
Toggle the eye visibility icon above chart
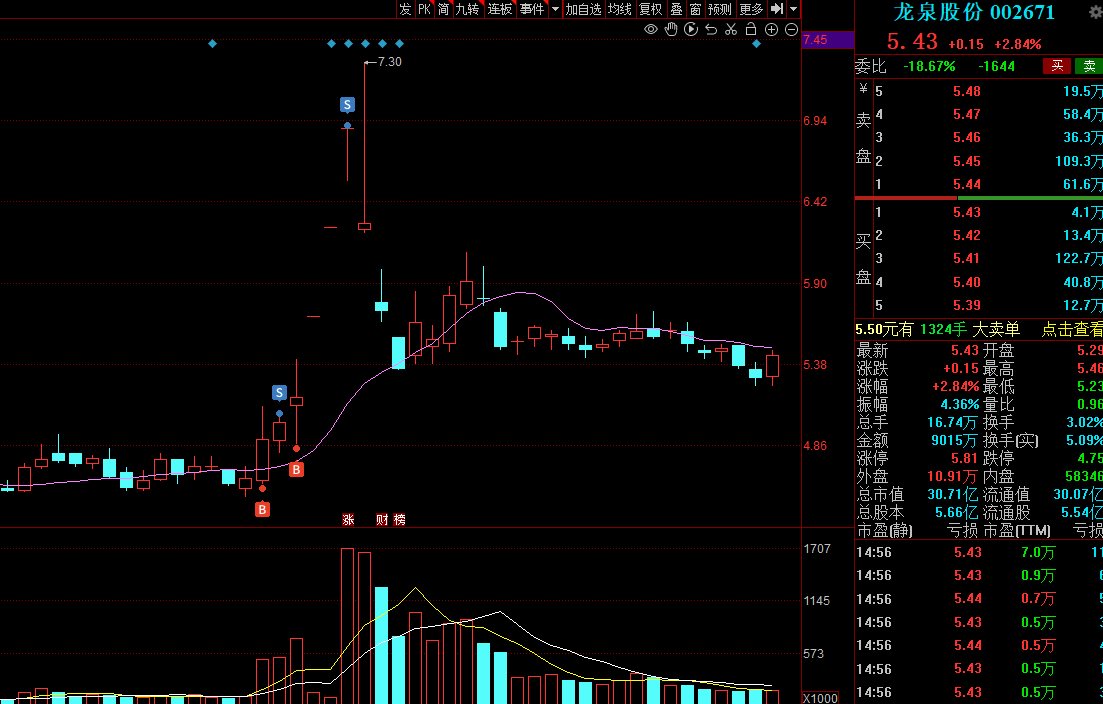pos(651,30)
